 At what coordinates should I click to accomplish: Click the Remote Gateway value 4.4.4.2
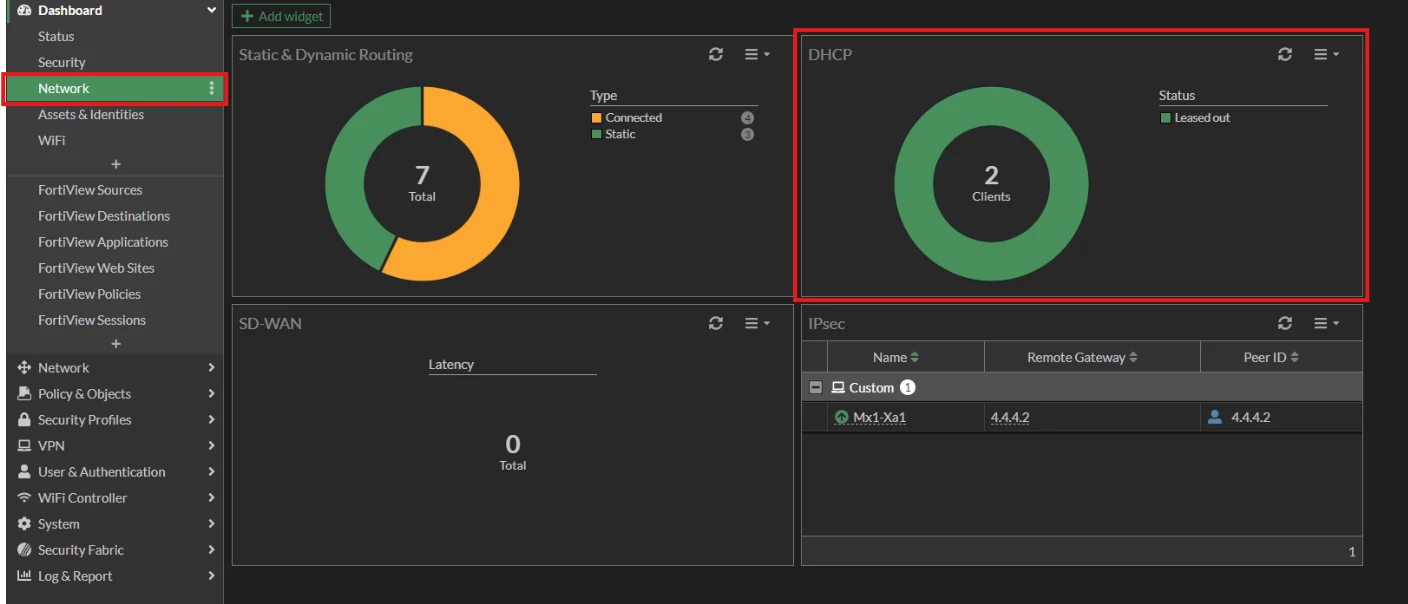(x=1010, y=417)
